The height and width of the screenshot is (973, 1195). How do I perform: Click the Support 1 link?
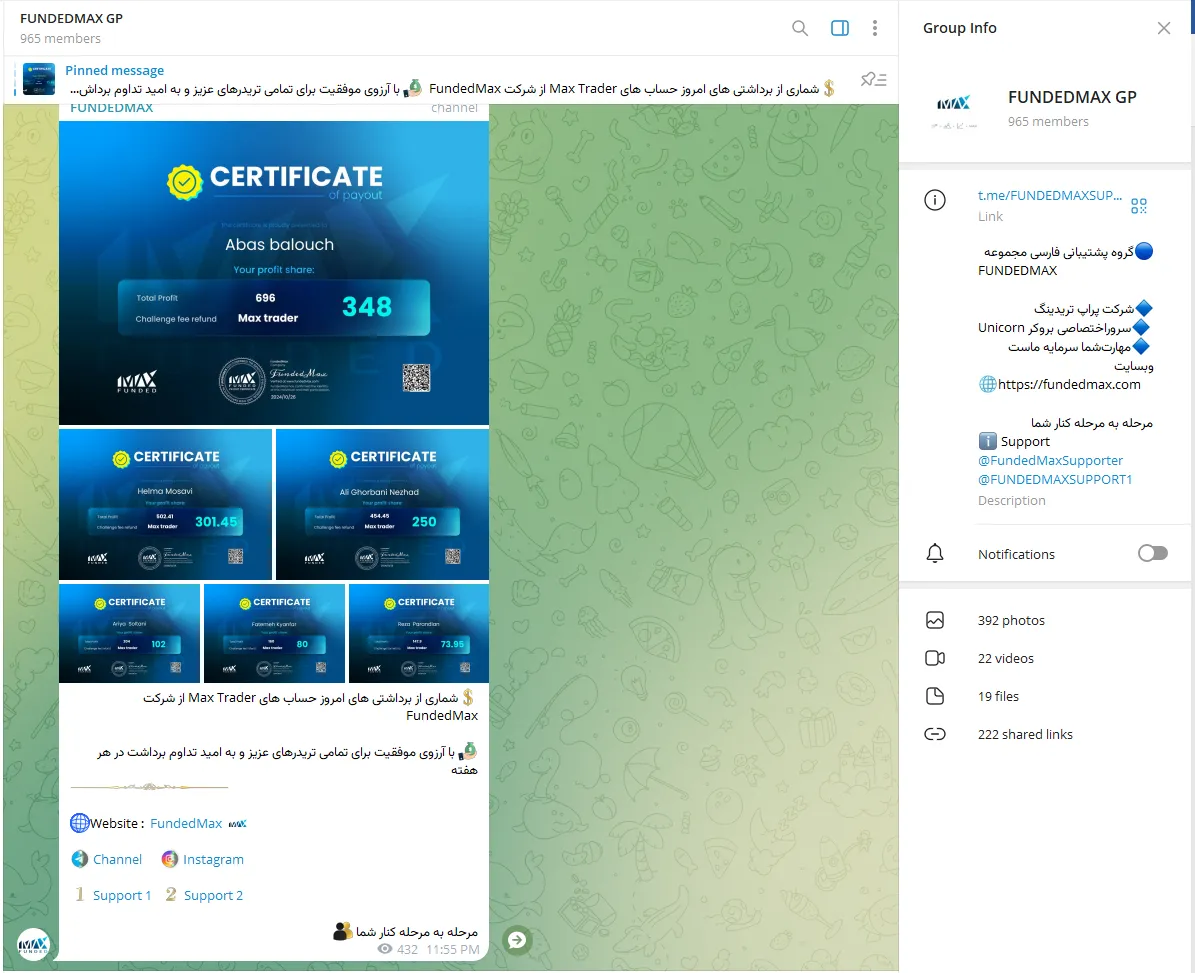tap(121, 895)
